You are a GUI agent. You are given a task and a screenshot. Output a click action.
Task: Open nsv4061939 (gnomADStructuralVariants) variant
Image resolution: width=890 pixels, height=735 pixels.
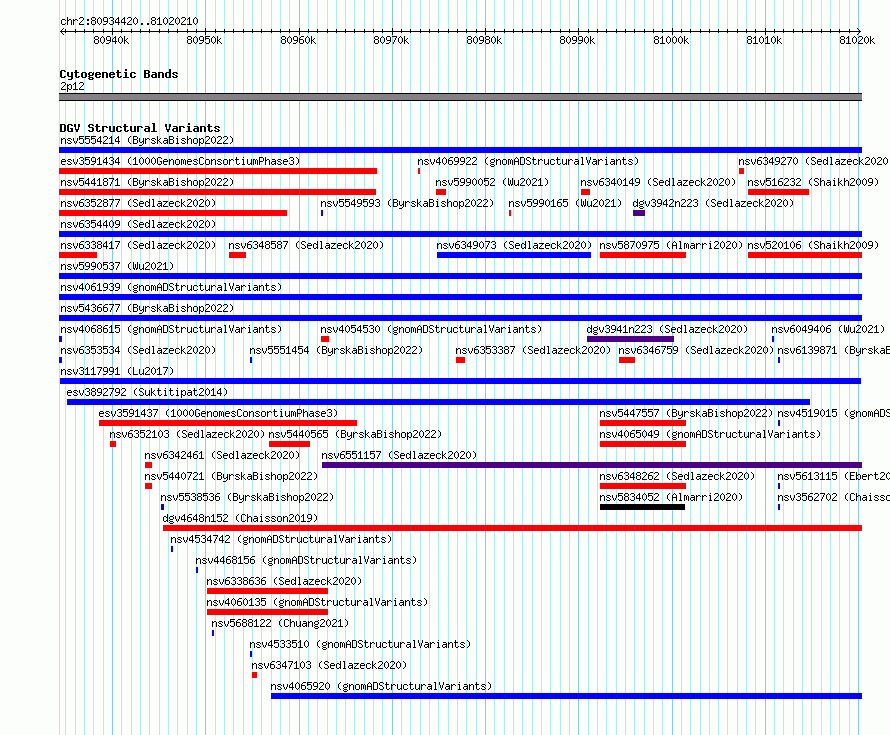point(171,287)
